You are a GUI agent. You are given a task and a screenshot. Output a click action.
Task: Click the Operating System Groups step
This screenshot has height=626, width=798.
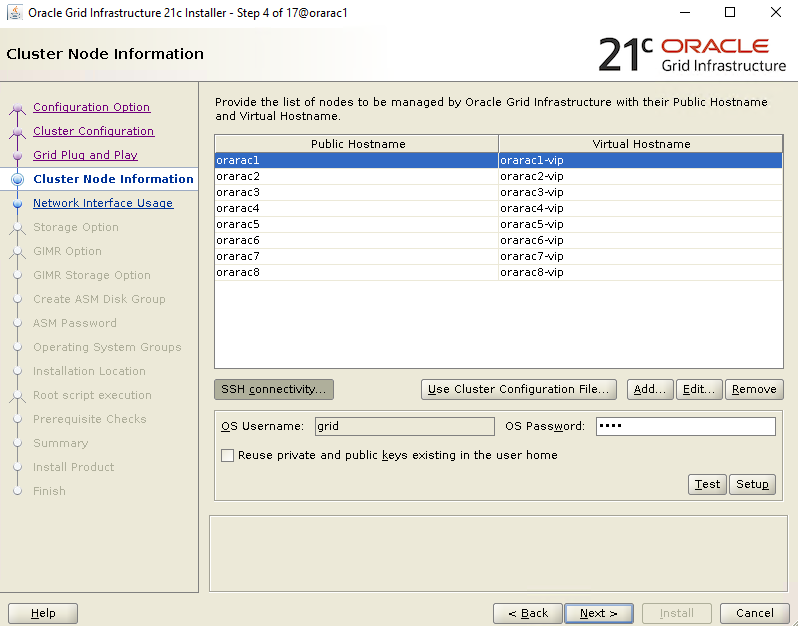[x=107, y=347]
